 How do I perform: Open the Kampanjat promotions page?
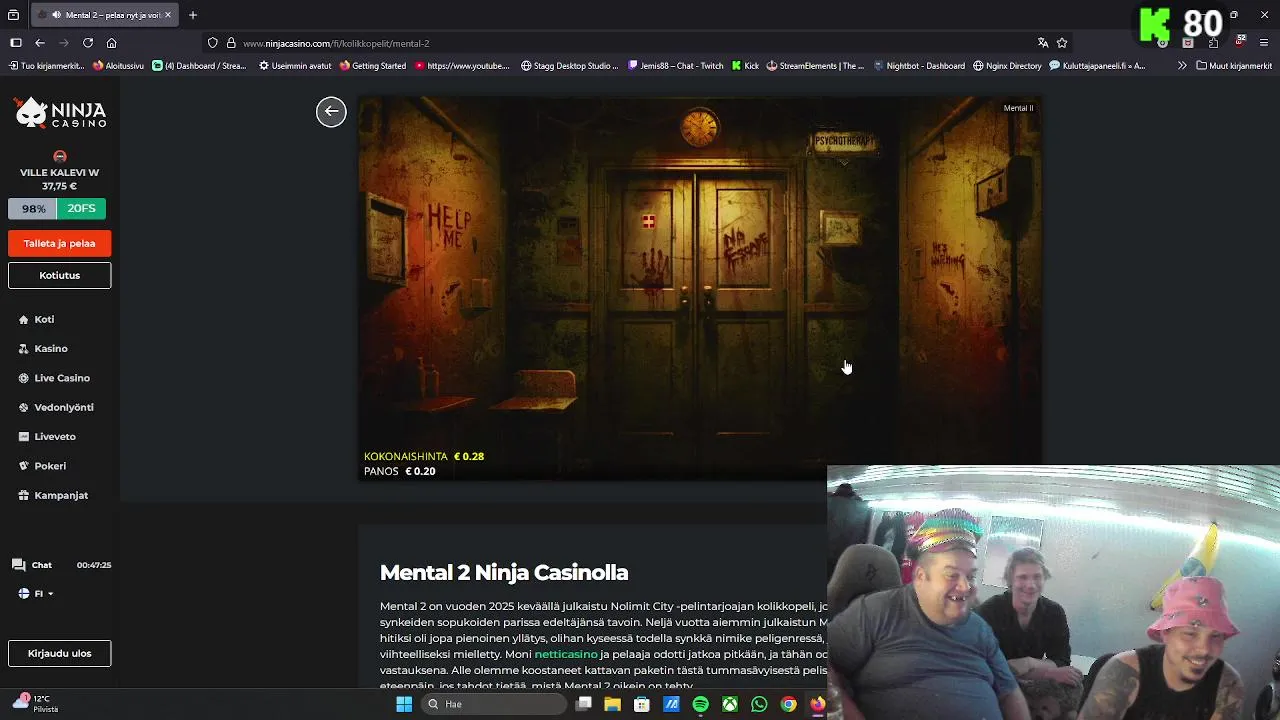pyautogui.click(x=54, y=495)
